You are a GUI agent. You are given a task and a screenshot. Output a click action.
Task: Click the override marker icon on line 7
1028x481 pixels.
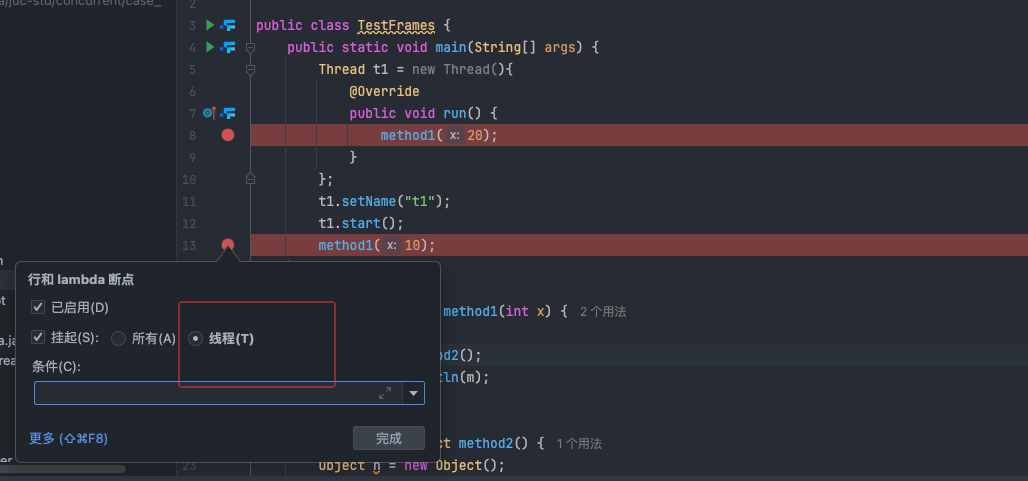click(209, 113)
